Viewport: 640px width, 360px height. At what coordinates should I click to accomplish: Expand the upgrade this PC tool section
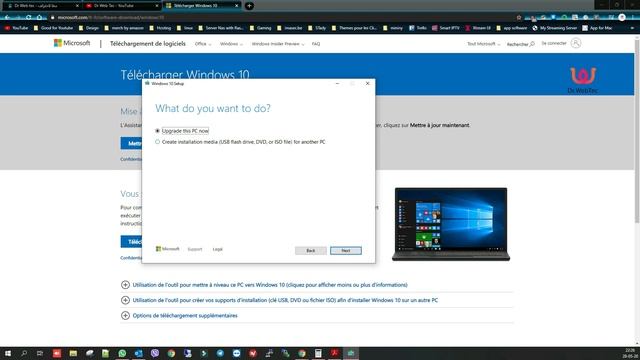125,285
